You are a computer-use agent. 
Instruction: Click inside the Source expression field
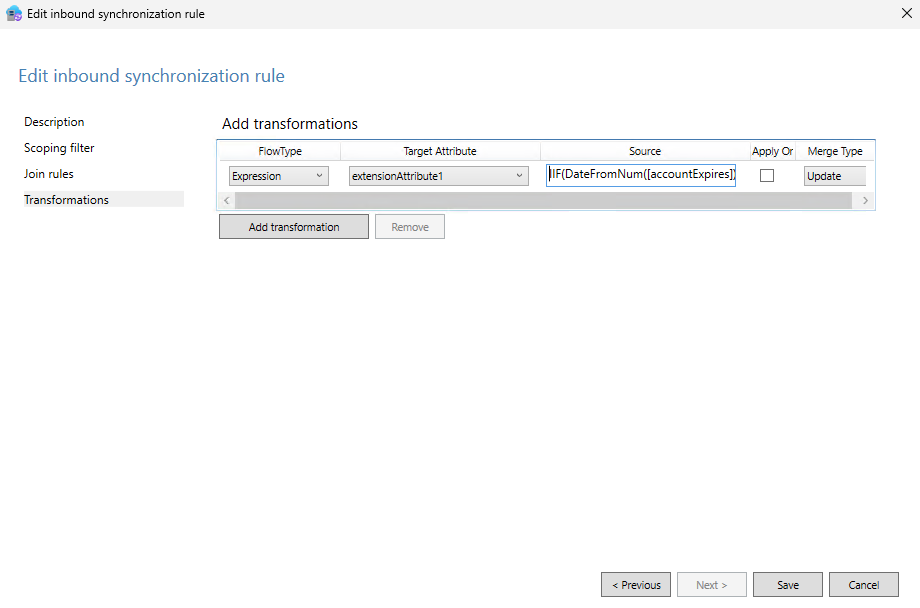640,174
